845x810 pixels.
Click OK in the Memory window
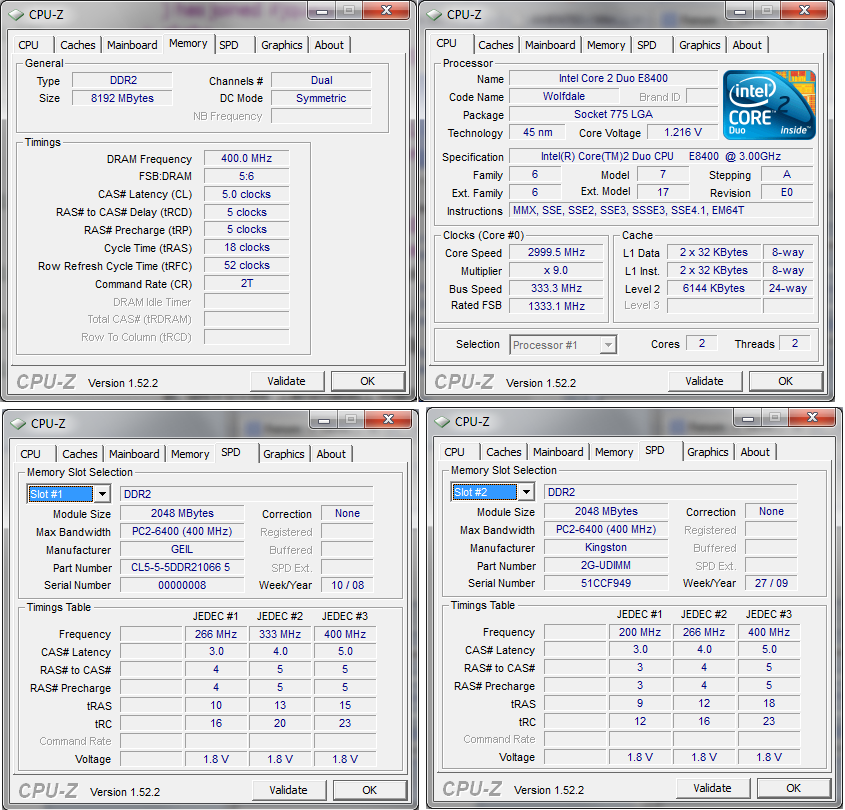click(x=368, y=381)
